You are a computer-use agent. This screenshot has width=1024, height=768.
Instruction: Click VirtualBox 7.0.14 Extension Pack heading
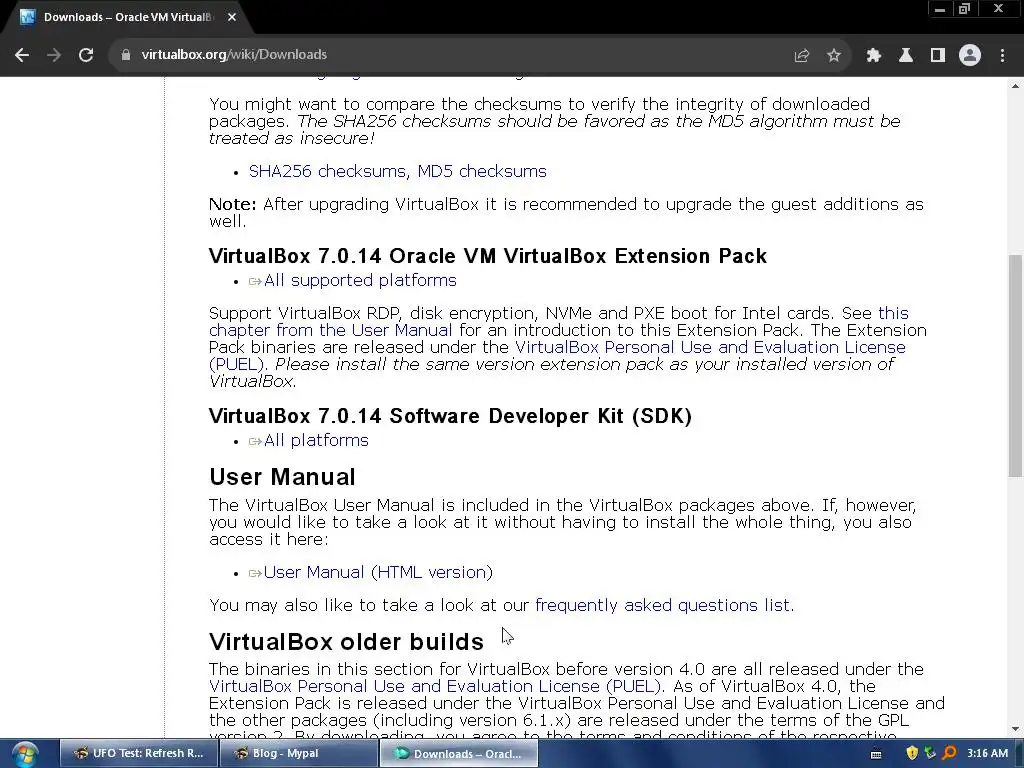coord(488,256)
